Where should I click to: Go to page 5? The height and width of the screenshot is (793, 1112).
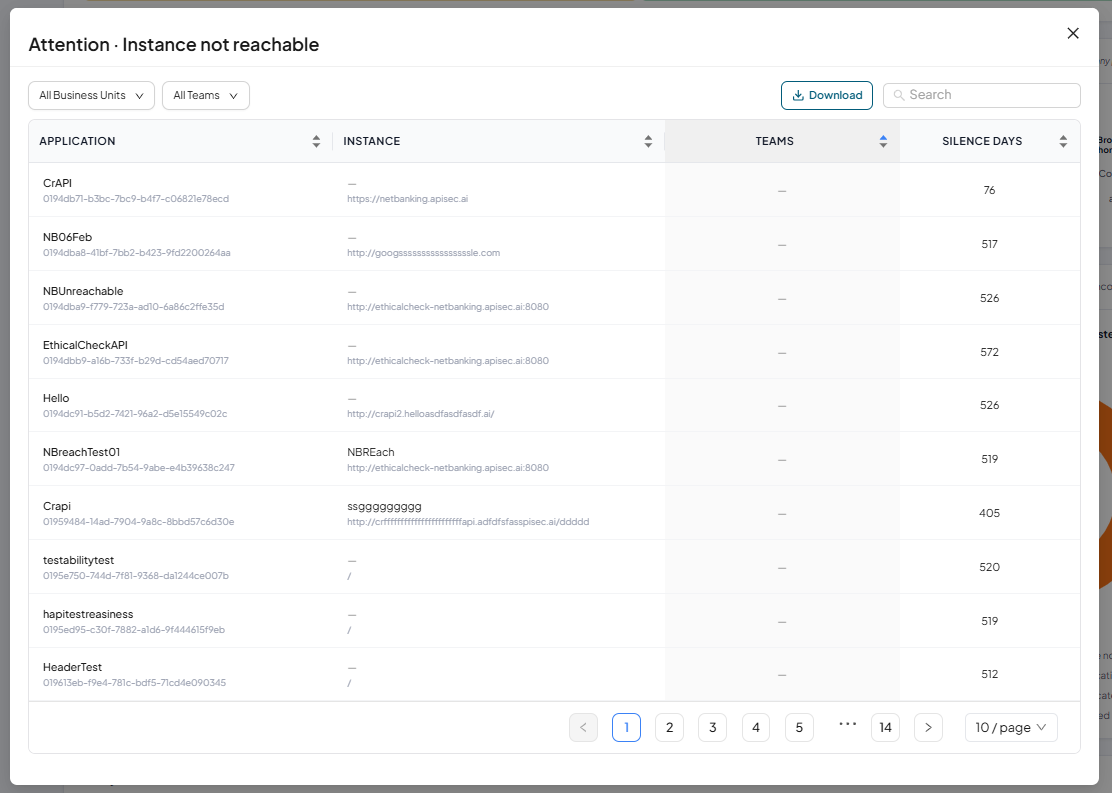point(799,727)
